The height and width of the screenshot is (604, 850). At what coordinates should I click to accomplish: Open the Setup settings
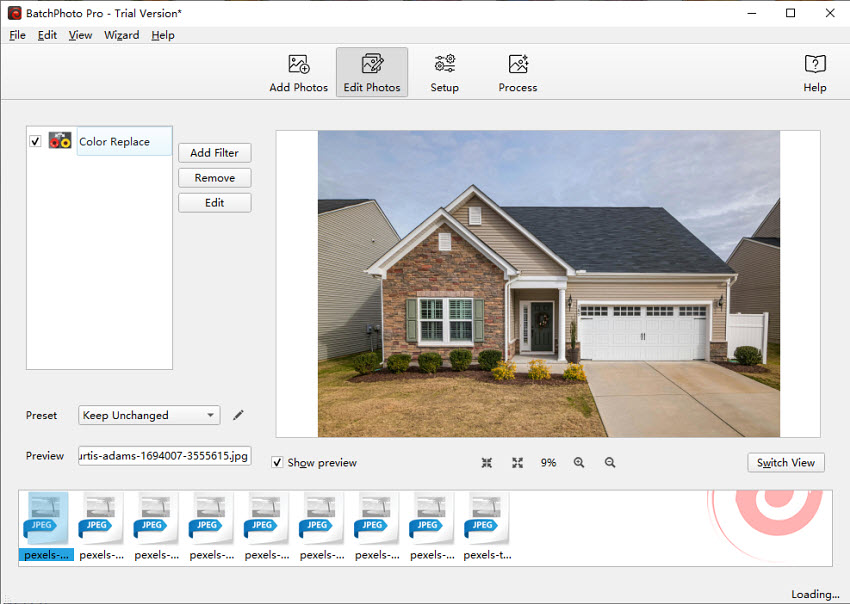[444, 71]
